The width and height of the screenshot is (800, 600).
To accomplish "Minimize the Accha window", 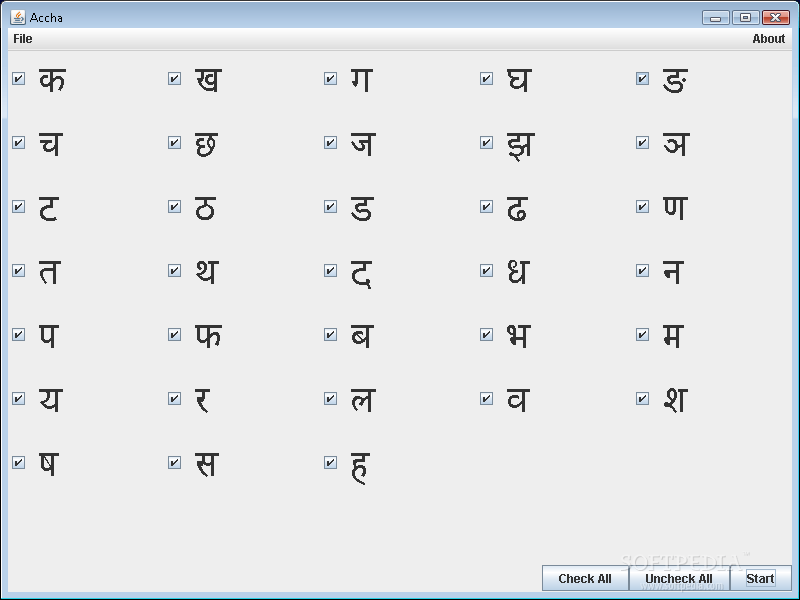I will (x=716, y=18).
